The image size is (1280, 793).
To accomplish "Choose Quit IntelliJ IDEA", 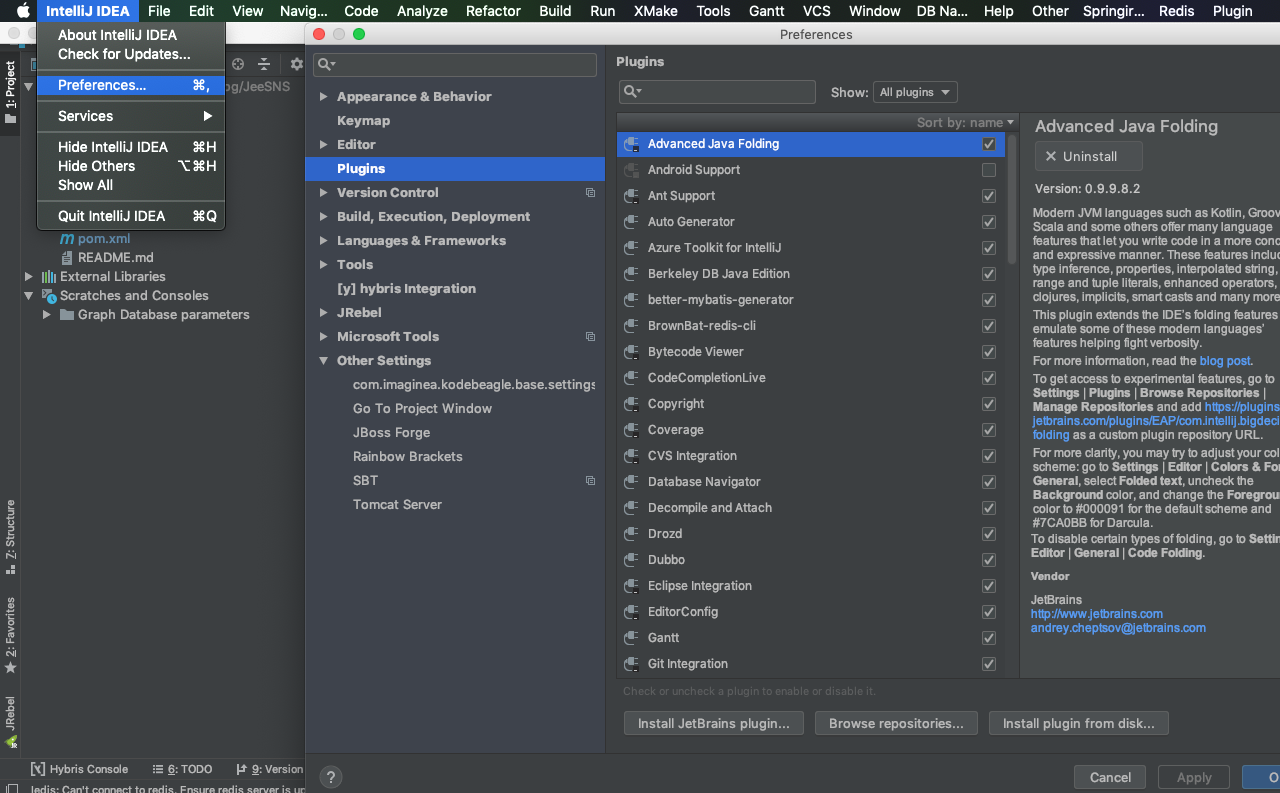I will 131,216.
